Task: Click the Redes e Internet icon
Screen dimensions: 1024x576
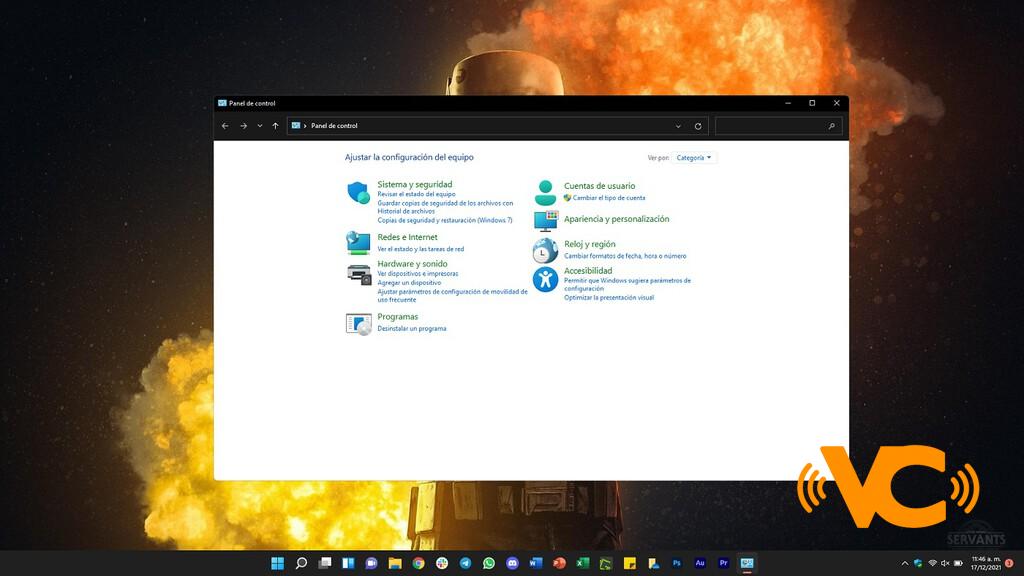Action: pyautogui.click(x=358, y=243)
